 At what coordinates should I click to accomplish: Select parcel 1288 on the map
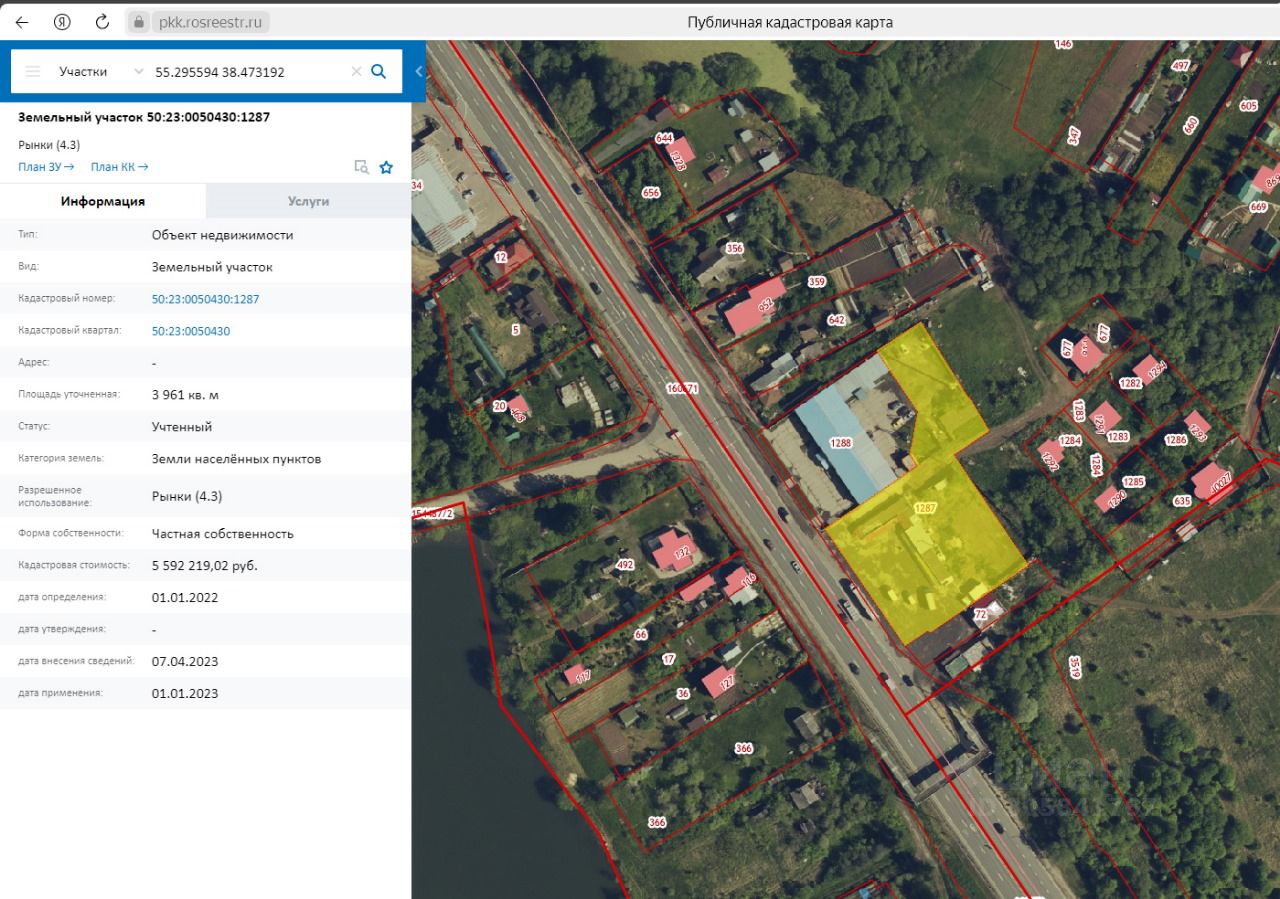tap(840, 442)
